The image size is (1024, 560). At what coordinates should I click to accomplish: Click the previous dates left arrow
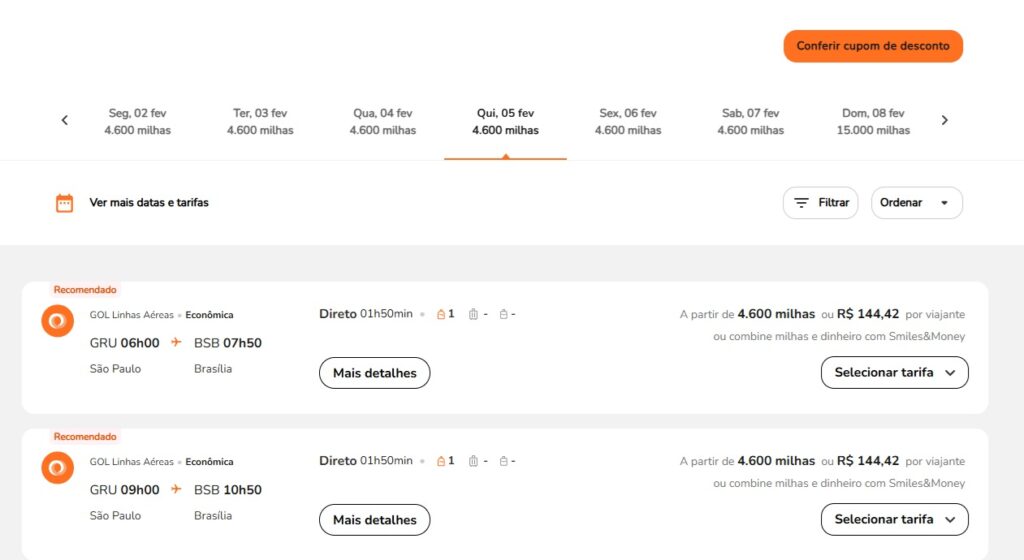[x=65, y=120]
